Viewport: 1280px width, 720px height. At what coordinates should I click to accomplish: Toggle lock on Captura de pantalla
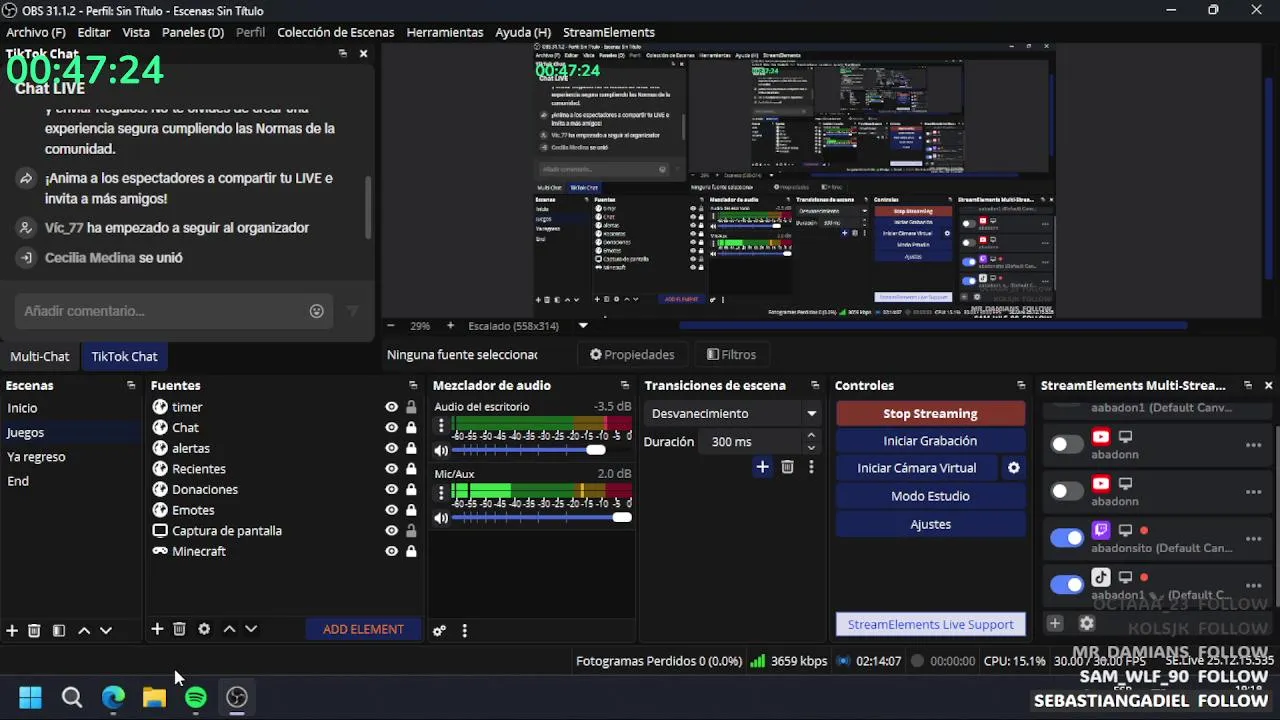tap(411, 531)
